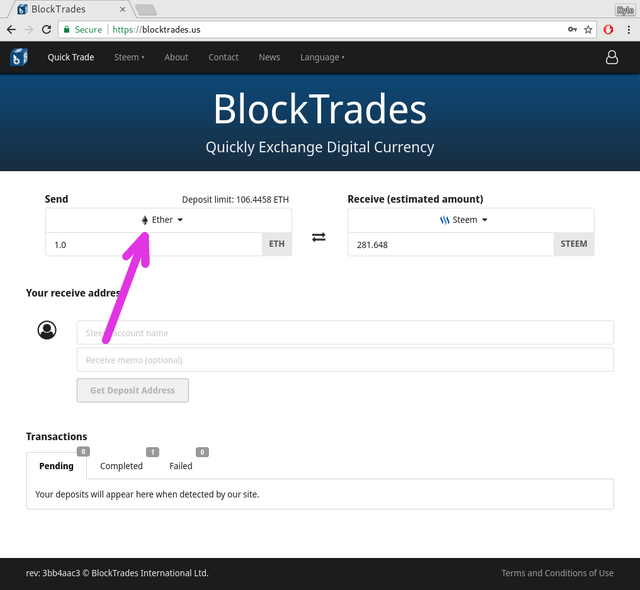Open the user account profile icon
This screenshot has height=590, width=640.
(611, 58)
